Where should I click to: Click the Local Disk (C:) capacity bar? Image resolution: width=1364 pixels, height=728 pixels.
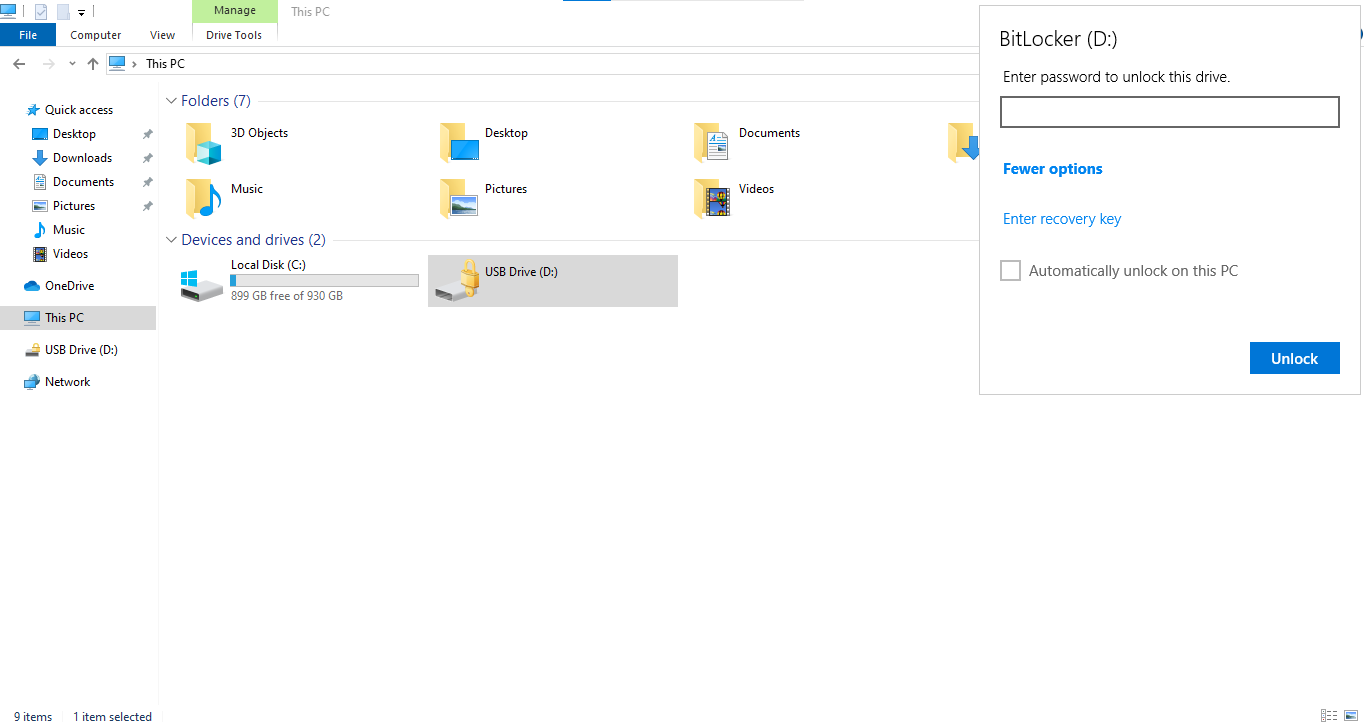click(325, 281)
